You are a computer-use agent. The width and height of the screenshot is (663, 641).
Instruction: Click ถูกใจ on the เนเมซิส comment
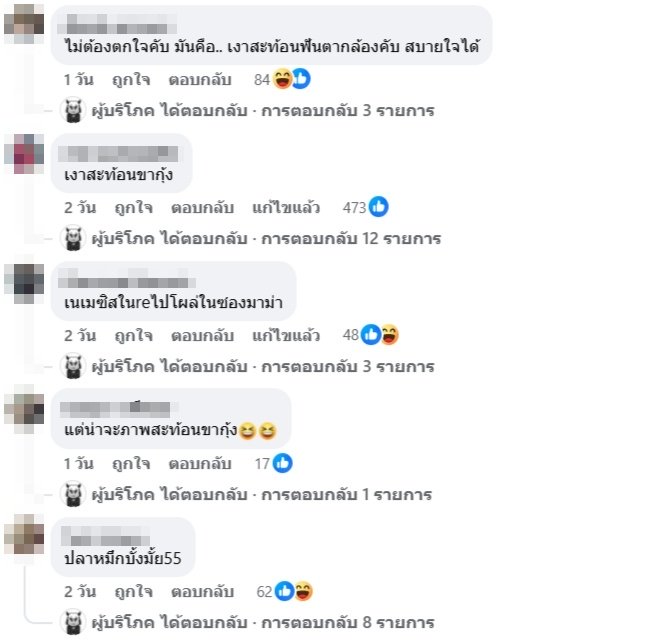(134, 336)
